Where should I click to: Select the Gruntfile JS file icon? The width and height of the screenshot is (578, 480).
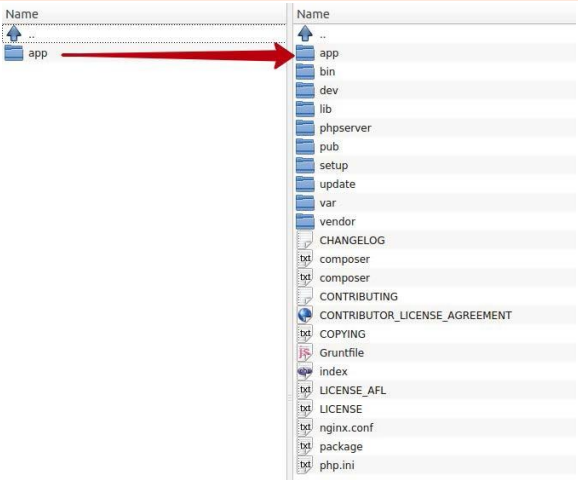click(305, 352)
